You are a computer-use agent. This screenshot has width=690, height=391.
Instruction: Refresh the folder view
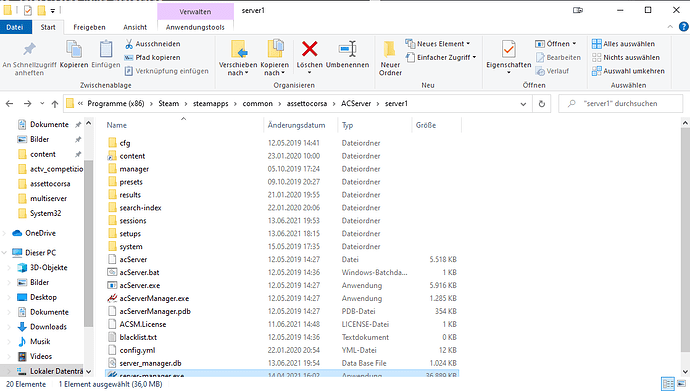[x=542, y=104]
